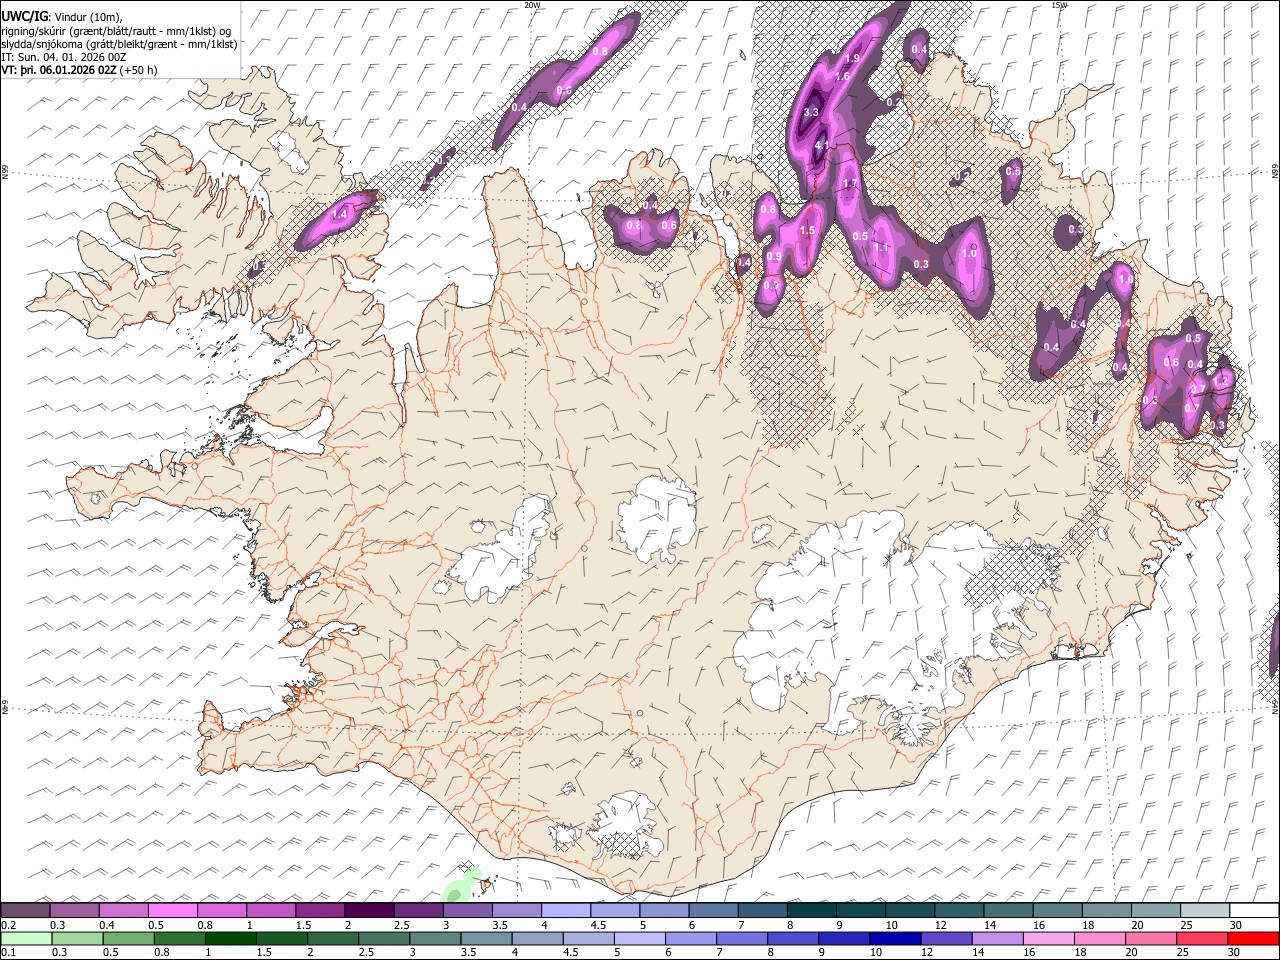Click the '3.3' snowfall value on the map

point(811,112)
